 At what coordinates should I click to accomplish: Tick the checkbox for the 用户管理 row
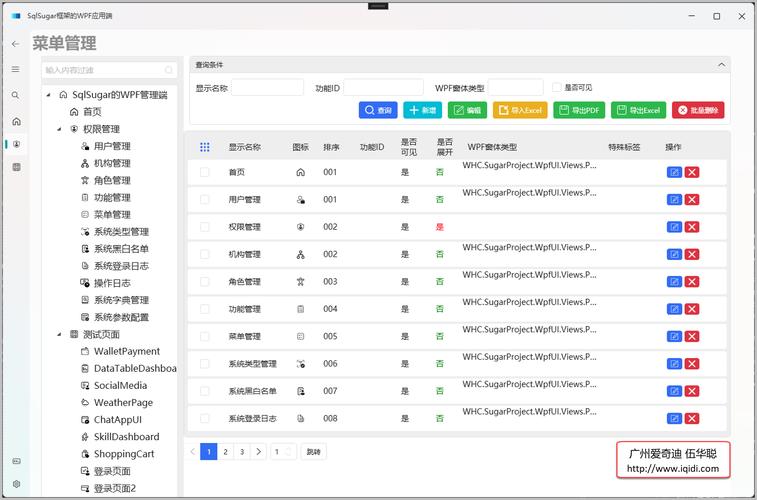pos(205,200)
